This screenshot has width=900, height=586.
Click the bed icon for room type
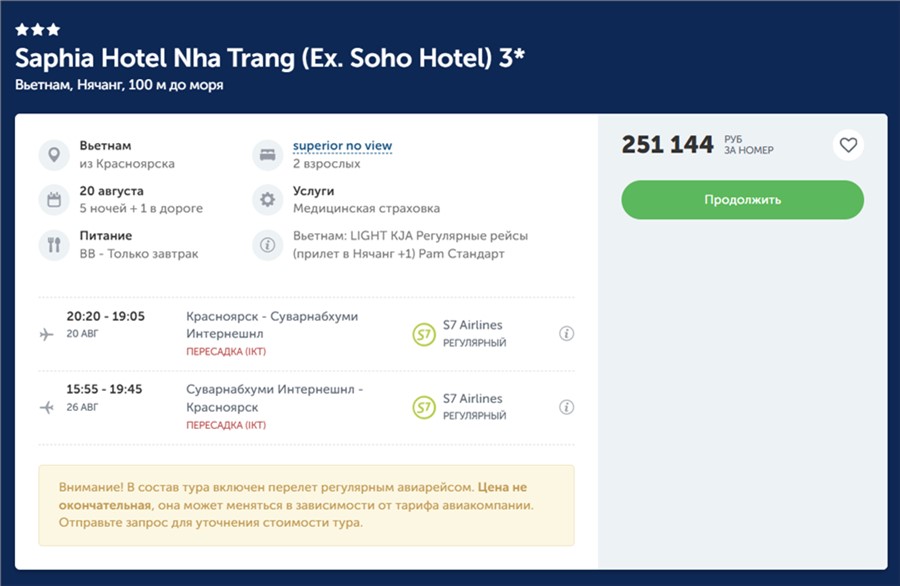tap(267, 155)
